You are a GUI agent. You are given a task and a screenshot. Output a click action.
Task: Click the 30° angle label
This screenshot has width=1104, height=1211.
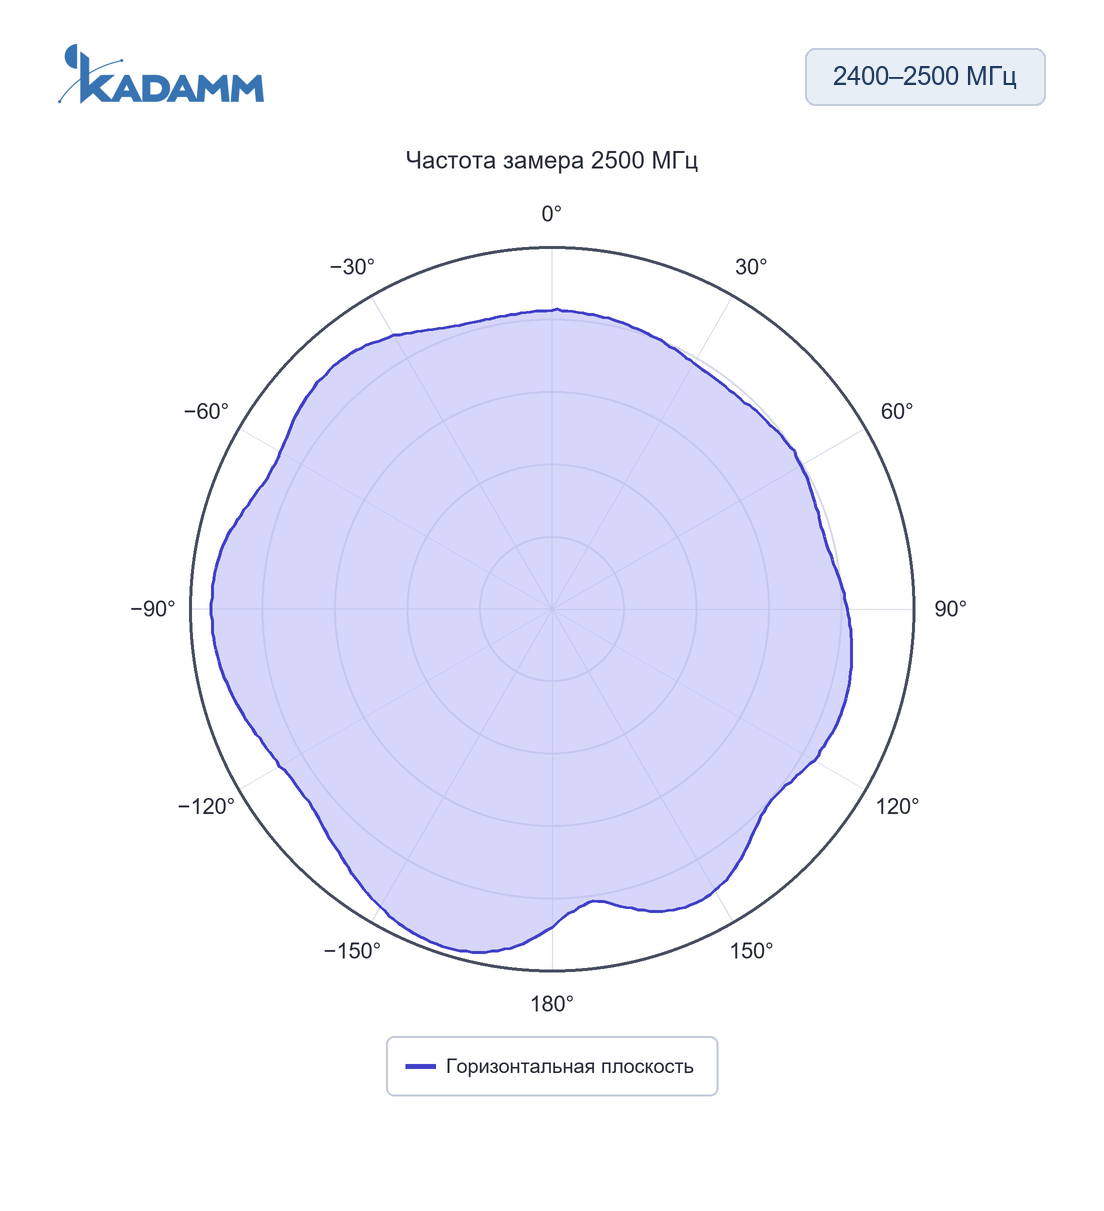(x=751, y=267)
